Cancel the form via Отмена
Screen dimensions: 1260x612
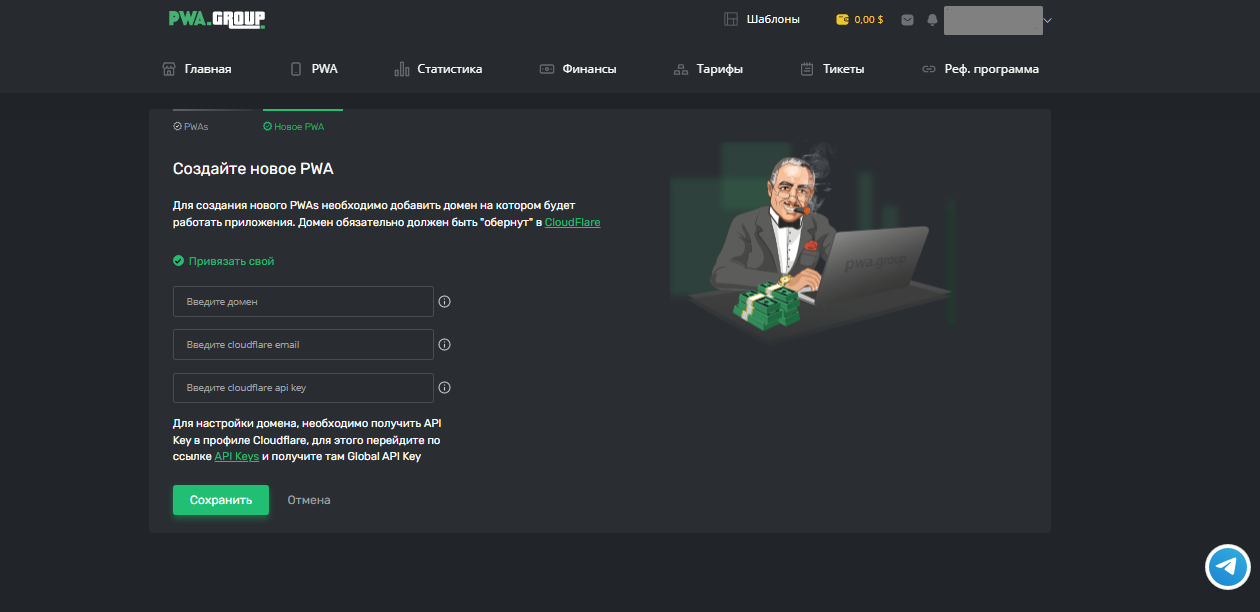point(309,500)
